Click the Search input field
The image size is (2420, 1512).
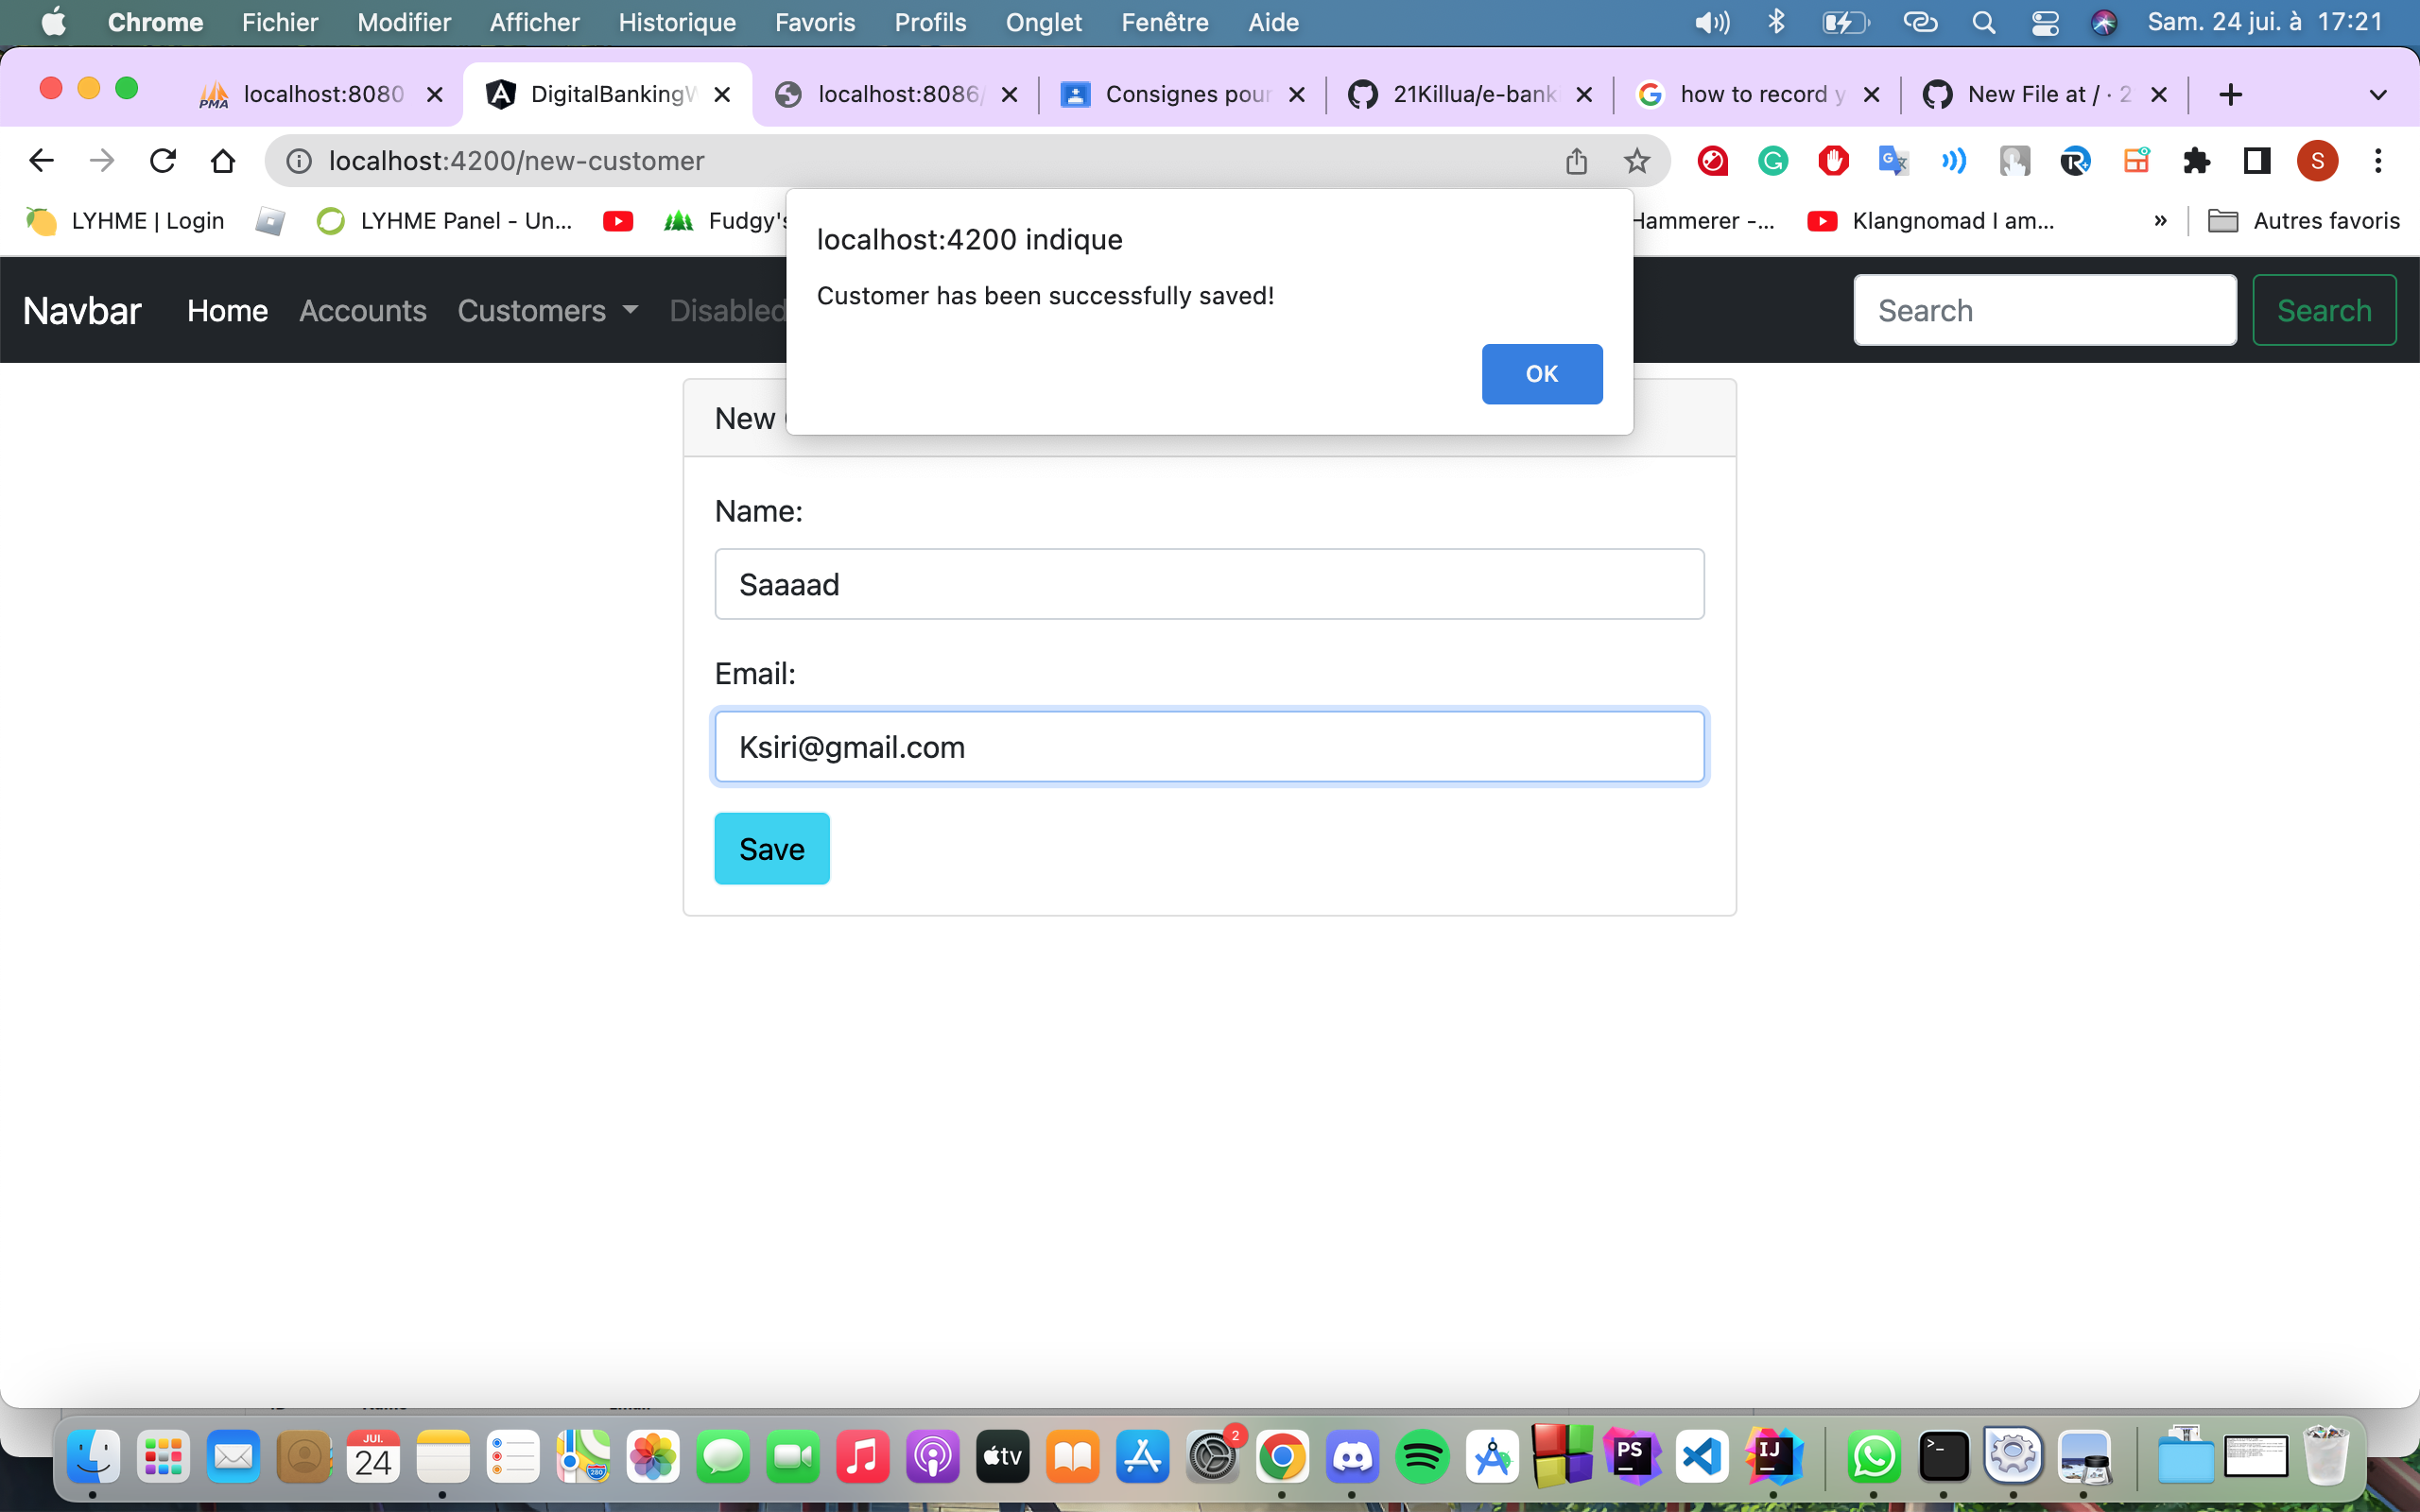(x=2044, y=310)
